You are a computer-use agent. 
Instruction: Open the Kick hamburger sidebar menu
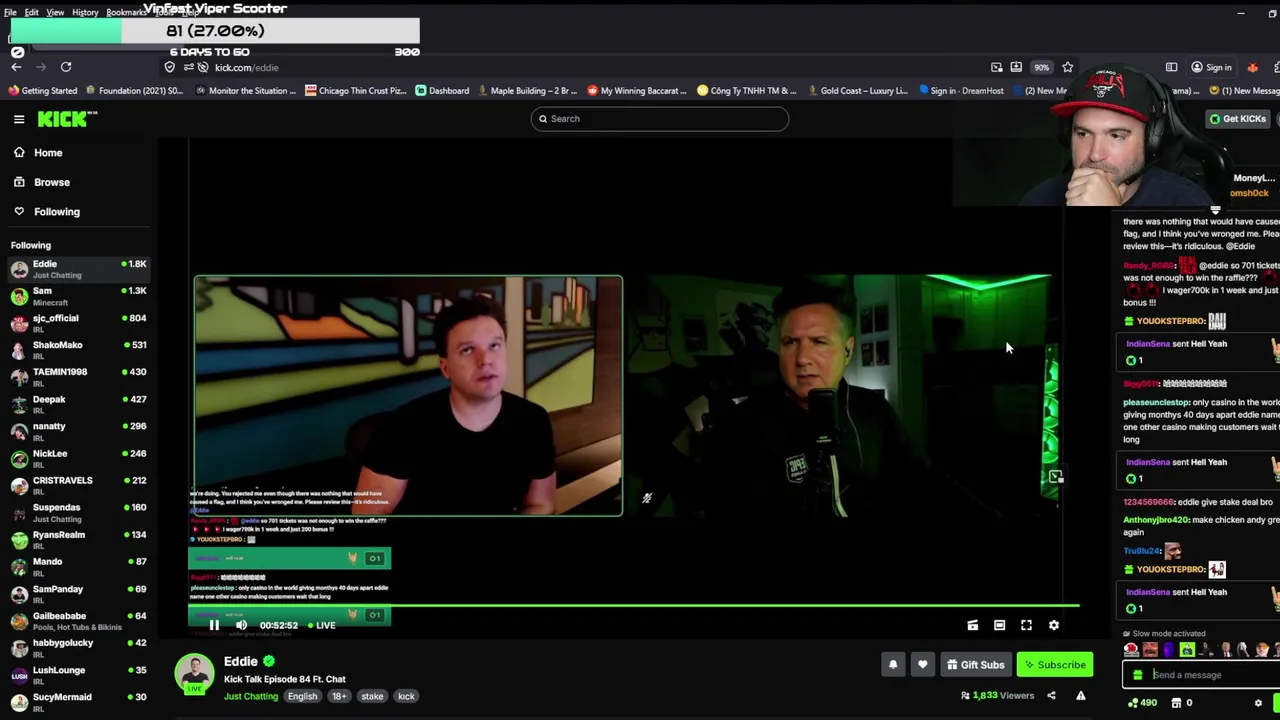[19, 119]
